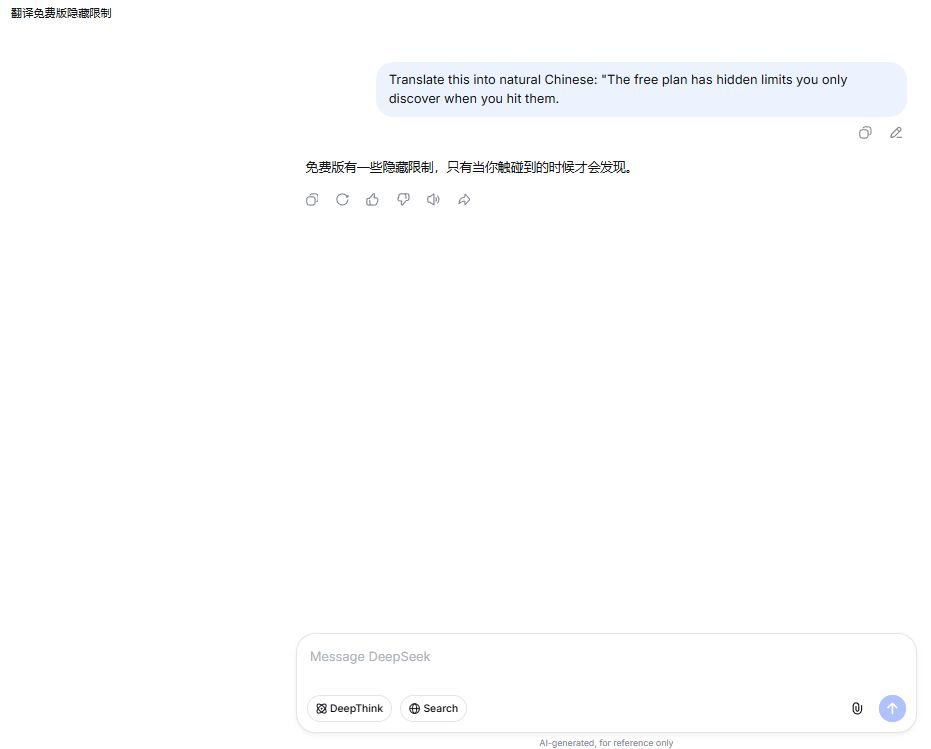931x749 pixels.
Task: Send the message with the arrow button
Action: click(x=892, y=708)
